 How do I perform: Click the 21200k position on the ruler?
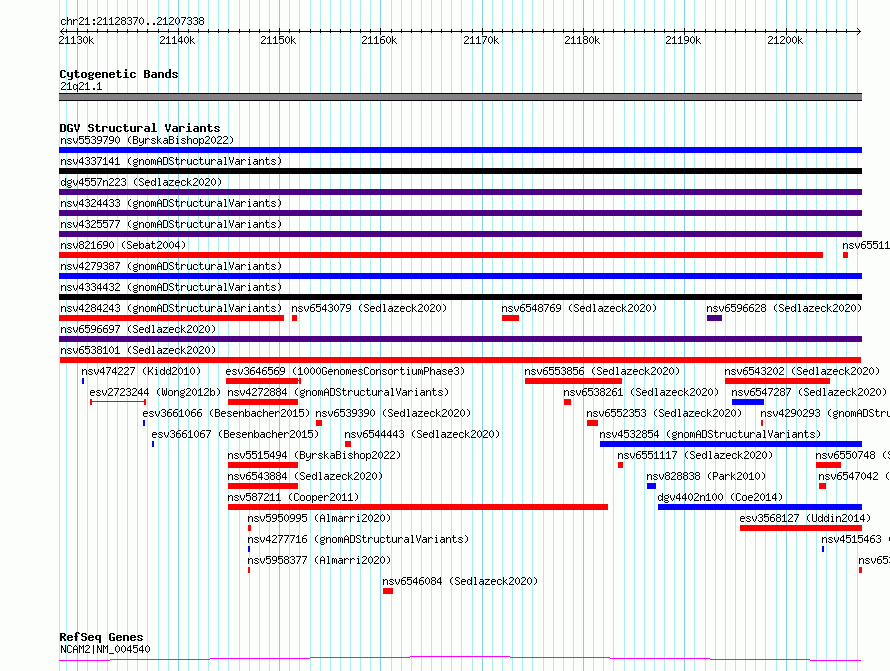[x=785, y=40]
